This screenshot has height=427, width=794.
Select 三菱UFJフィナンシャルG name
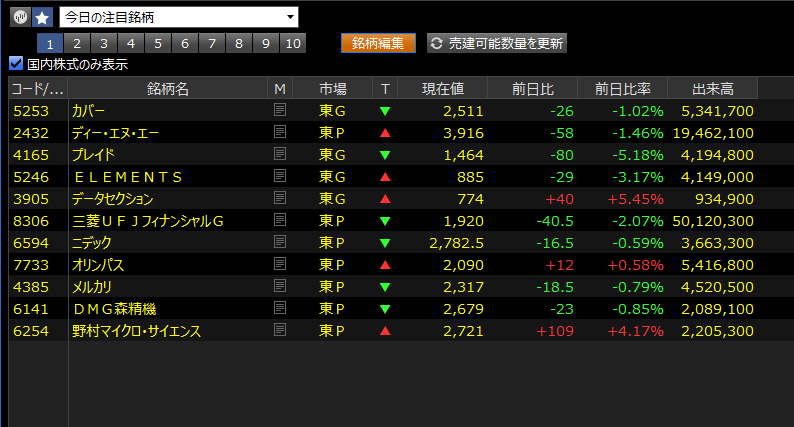point(148,221)
